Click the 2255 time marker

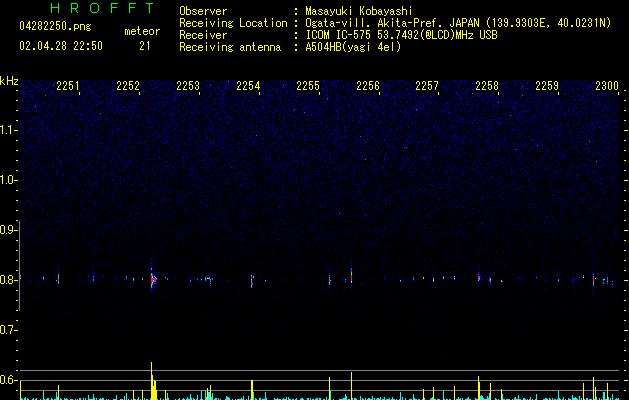tap(308, 85)
